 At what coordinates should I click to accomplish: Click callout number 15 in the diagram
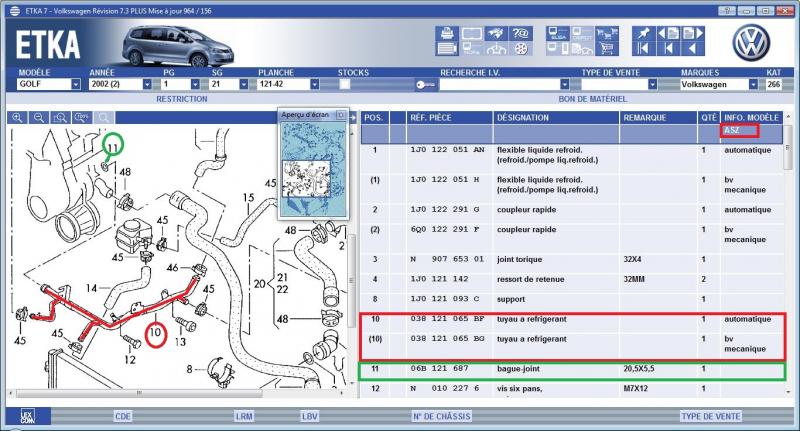coord(248,197)
